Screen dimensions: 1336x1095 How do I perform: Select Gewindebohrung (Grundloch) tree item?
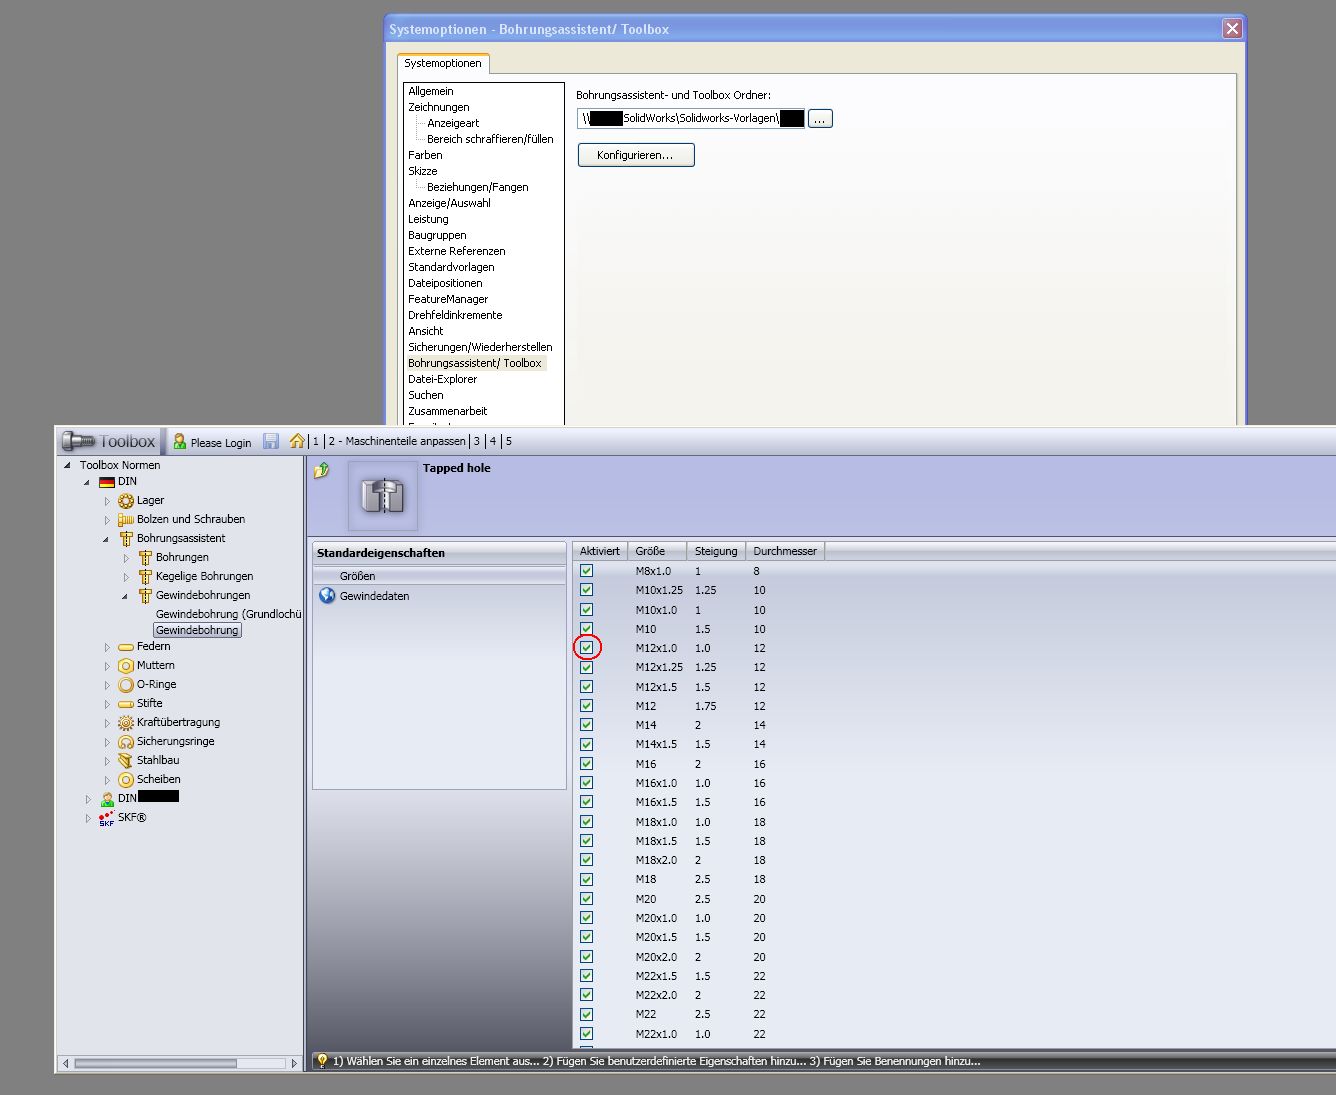tap(229, 614)
